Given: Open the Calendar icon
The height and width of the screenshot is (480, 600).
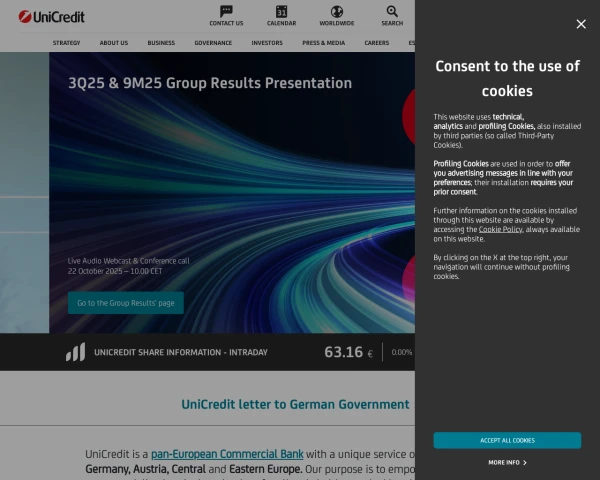Looking at the screenshot, I should pos(281,12).
